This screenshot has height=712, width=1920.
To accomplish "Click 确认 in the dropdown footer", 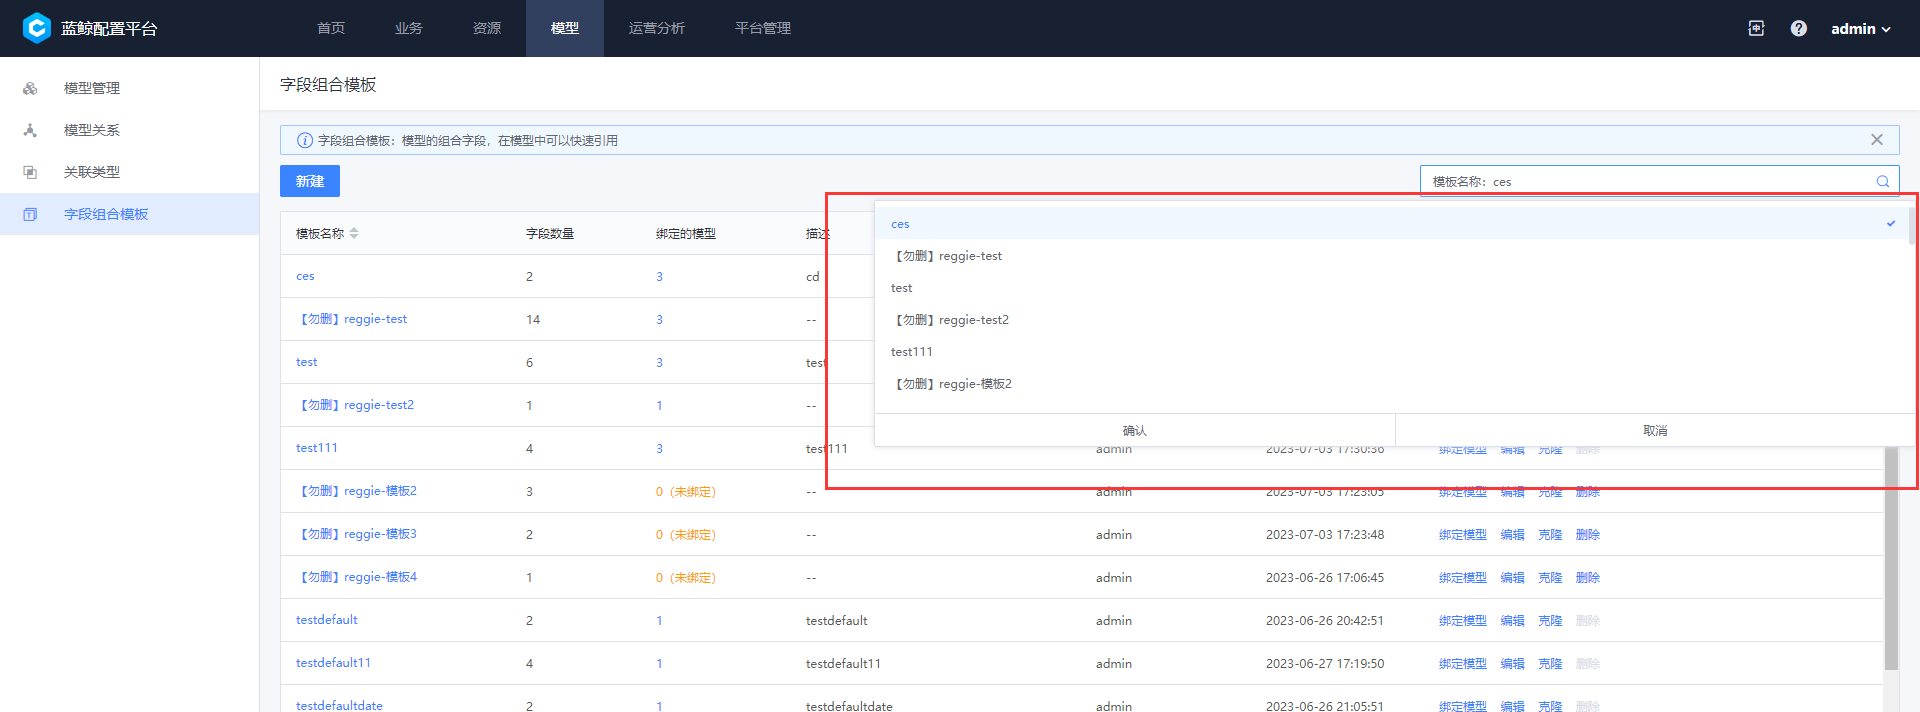I will point(1134,430).
